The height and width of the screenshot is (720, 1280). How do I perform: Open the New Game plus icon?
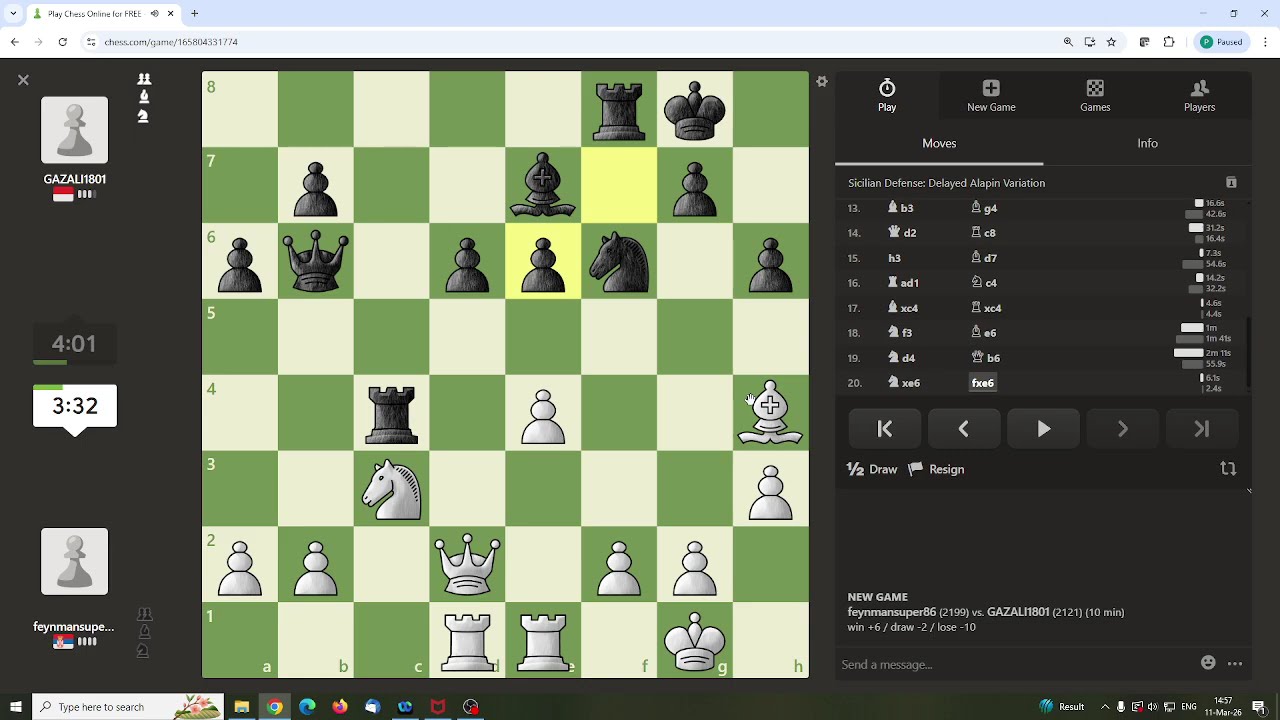click(x=991, y=88)
